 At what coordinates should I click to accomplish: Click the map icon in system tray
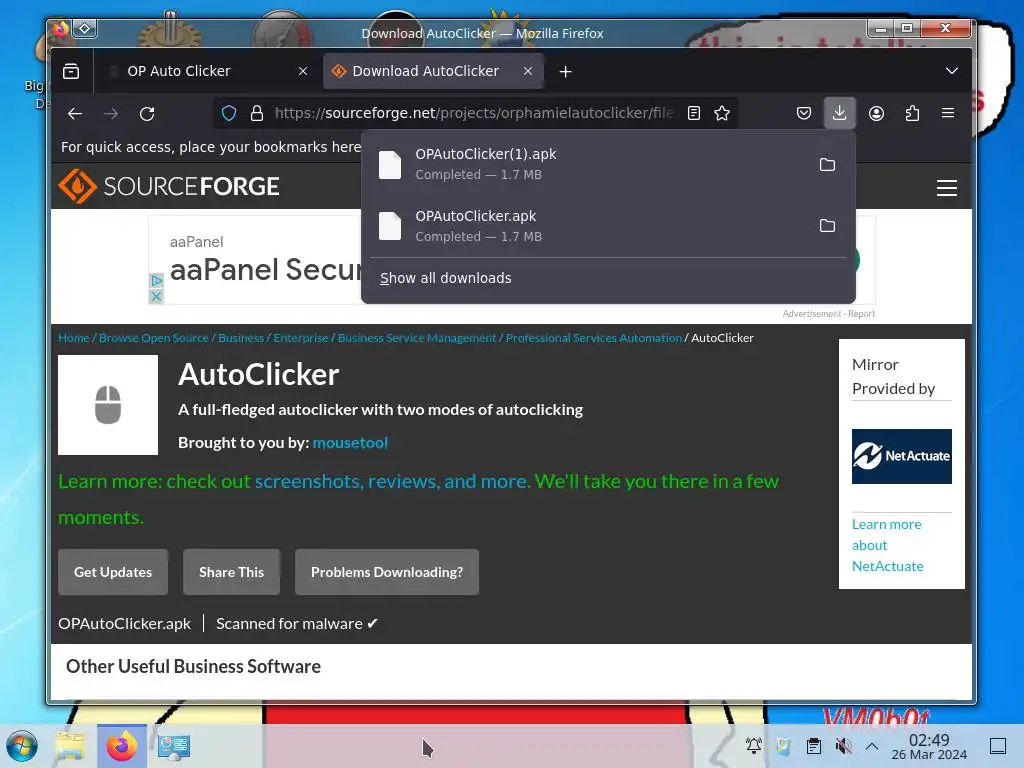[x=784, y=745]
